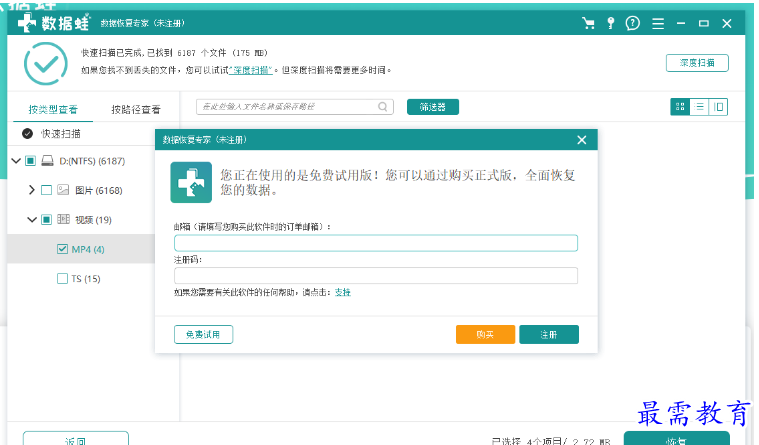Focus the order email input field
759x445 pixels.
click(376, 243)
